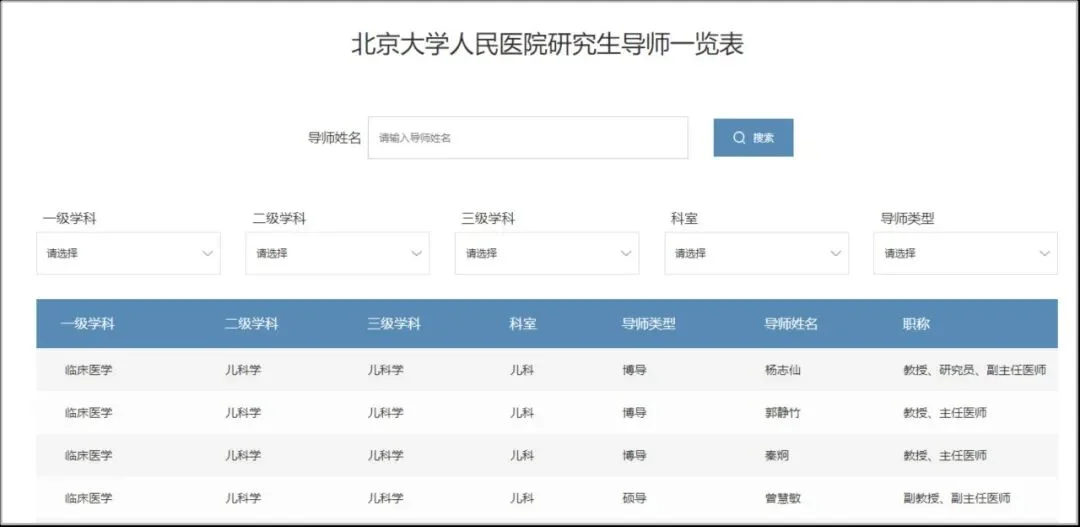Select the 职称 table column header
This screenshot has width=1080, height=527.
coord(917,324)
